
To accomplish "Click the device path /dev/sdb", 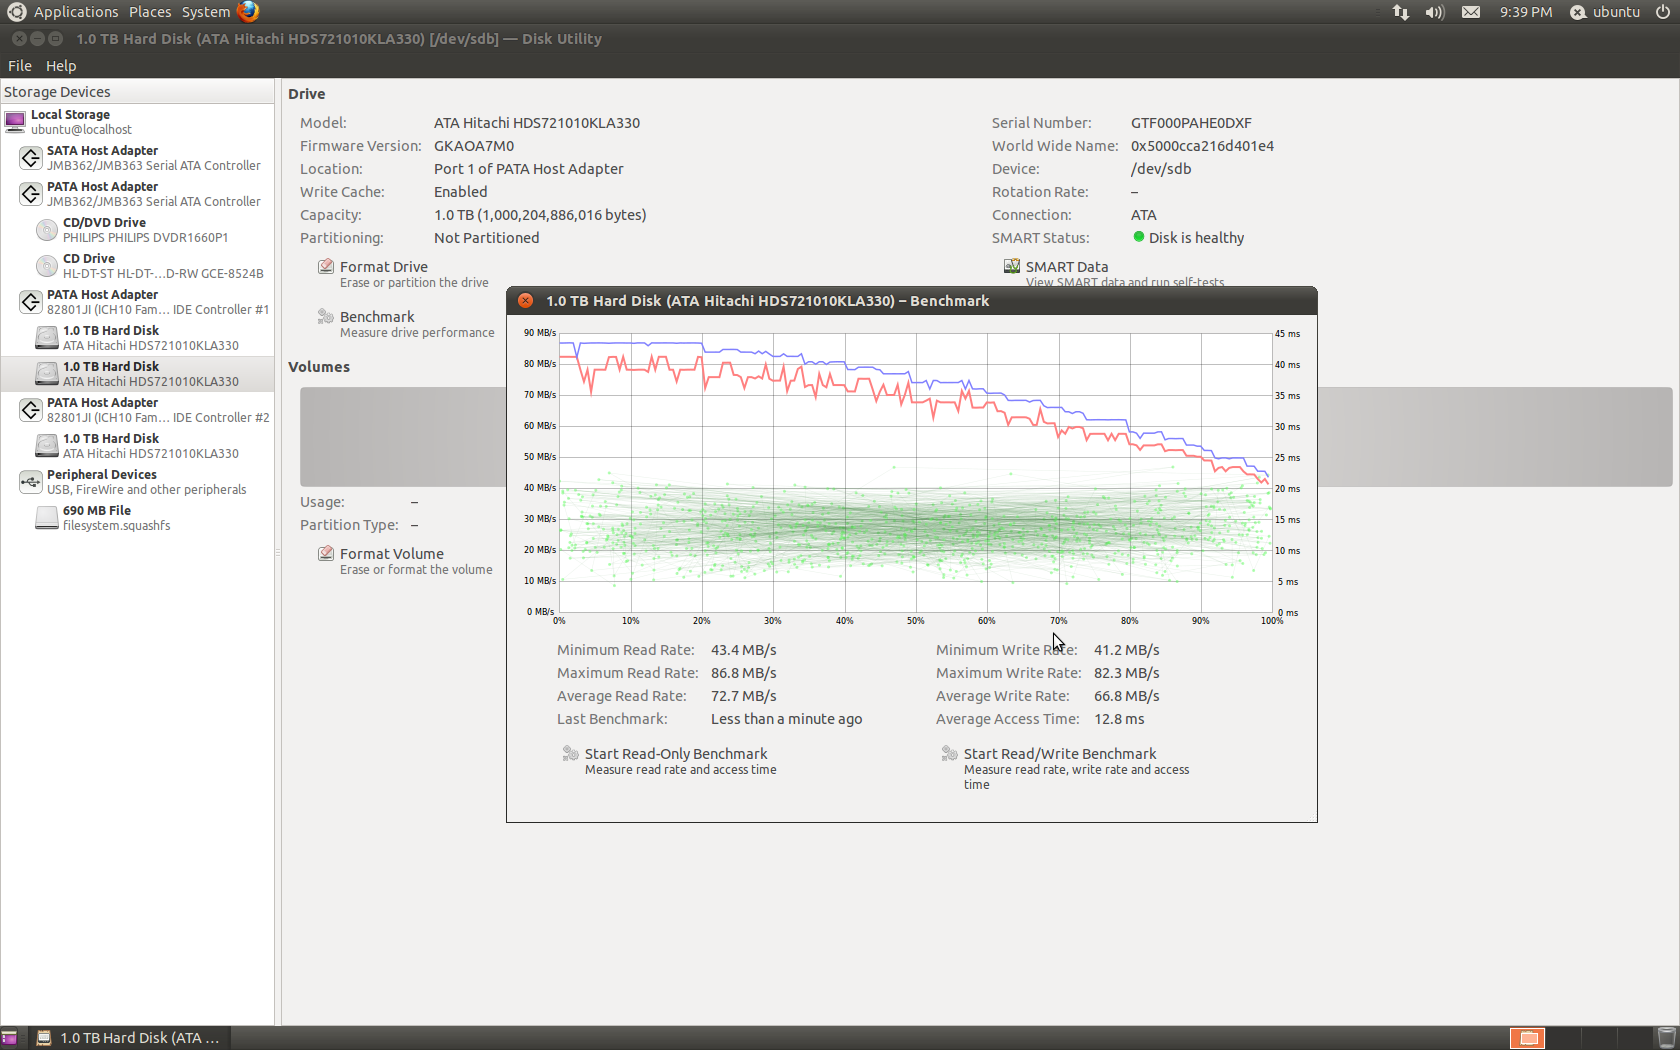I will click(x=1161, y=169).
